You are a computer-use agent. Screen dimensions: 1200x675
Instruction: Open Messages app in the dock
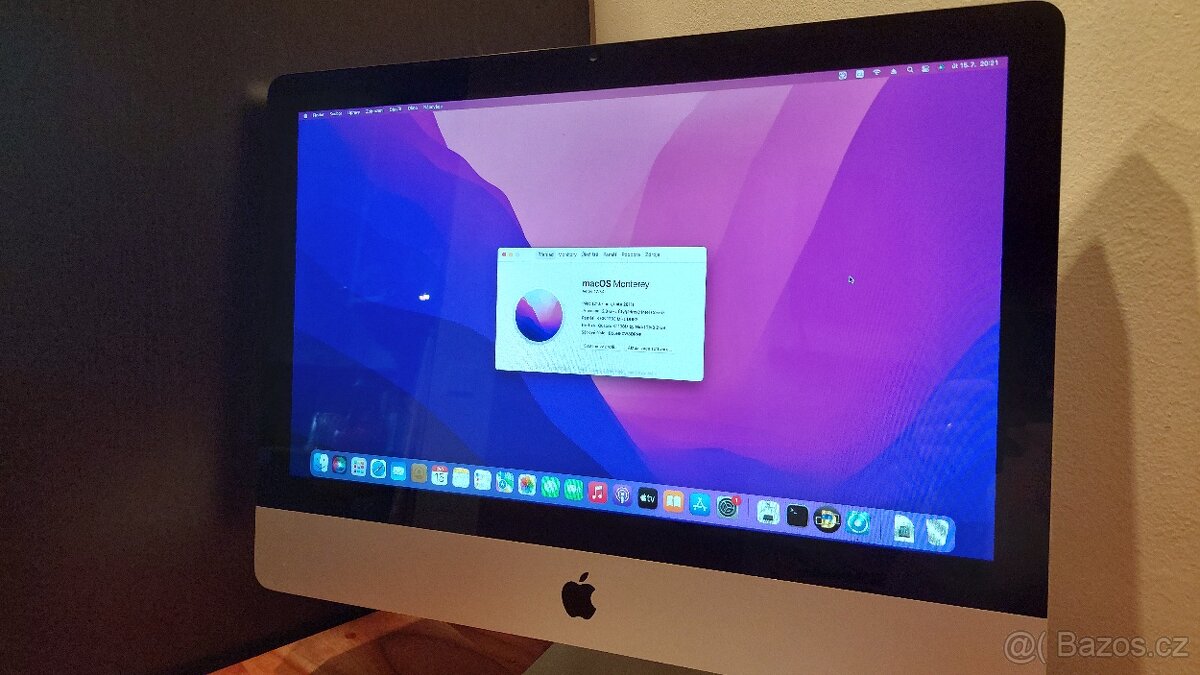point(550,487)
